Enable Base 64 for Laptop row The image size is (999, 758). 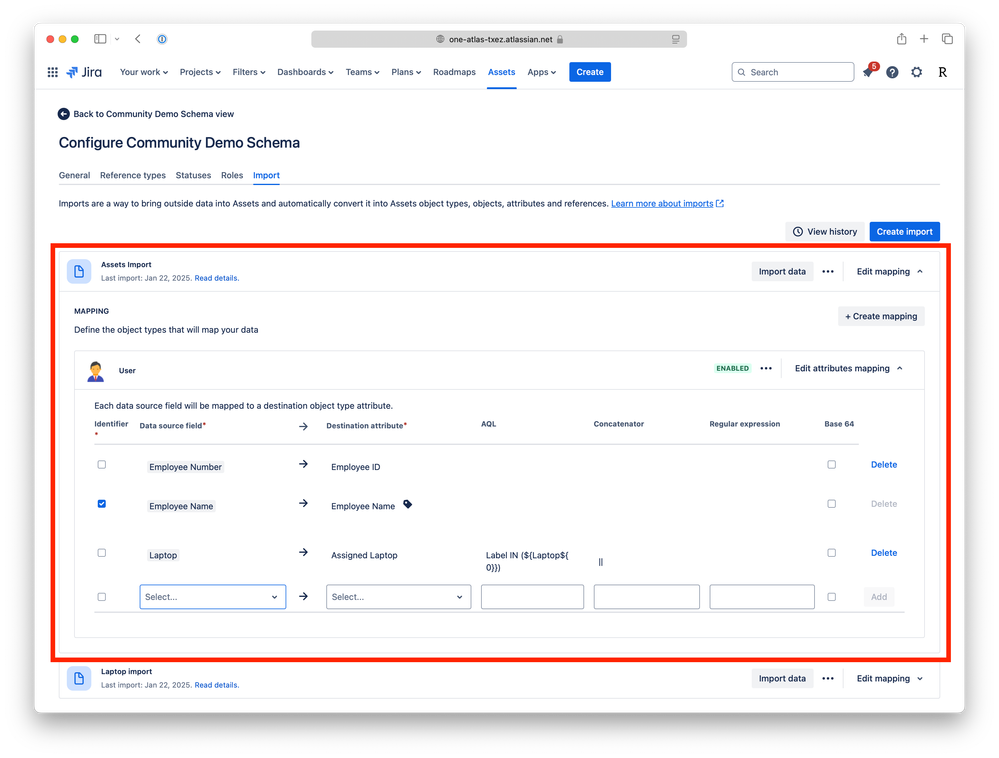(831, 553)
